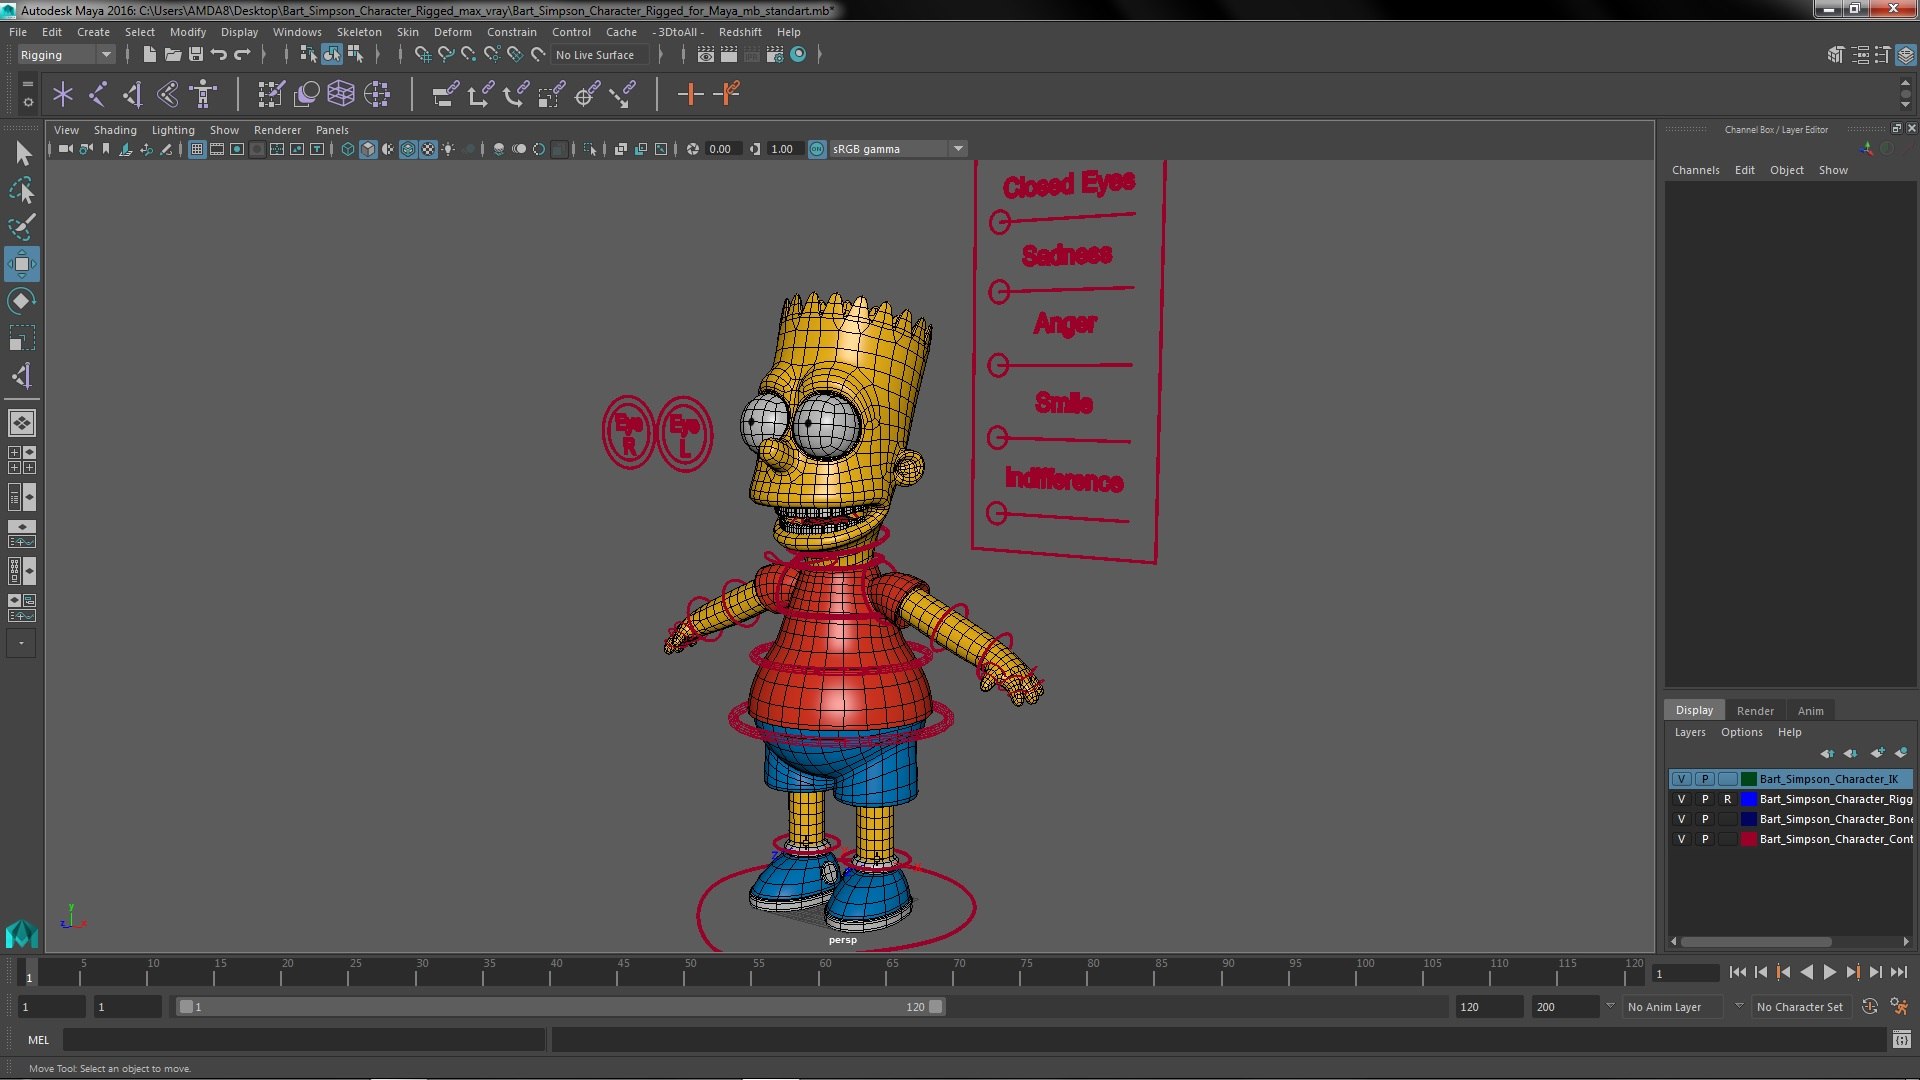This screenshot has height=1080, width=1920.
Task: Click the Create Cluster shelf icon
Action: point(377,95)
